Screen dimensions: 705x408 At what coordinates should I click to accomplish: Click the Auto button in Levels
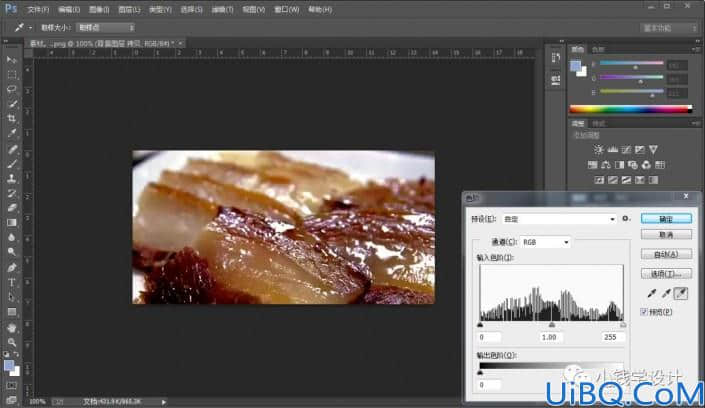click(x=666, y=254)
